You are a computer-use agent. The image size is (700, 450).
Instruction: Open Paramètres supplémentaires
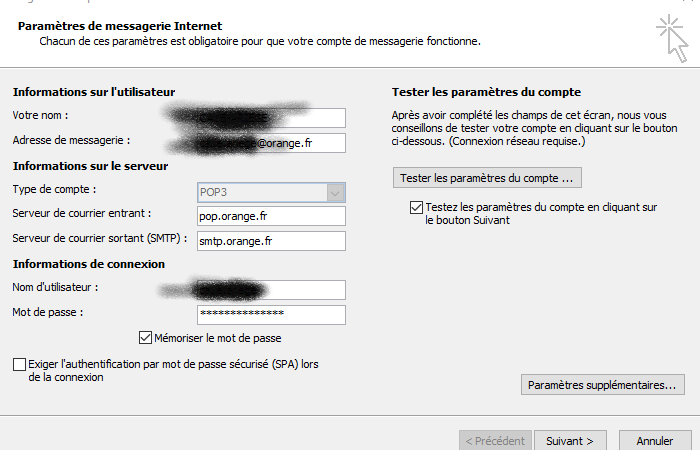coord(602,384)
